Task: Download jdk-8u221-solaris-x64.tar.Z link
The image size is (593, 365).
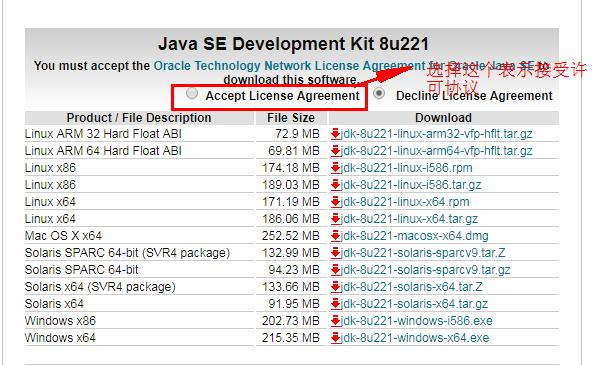Action: pyautogui.click(x=411, y=287)
